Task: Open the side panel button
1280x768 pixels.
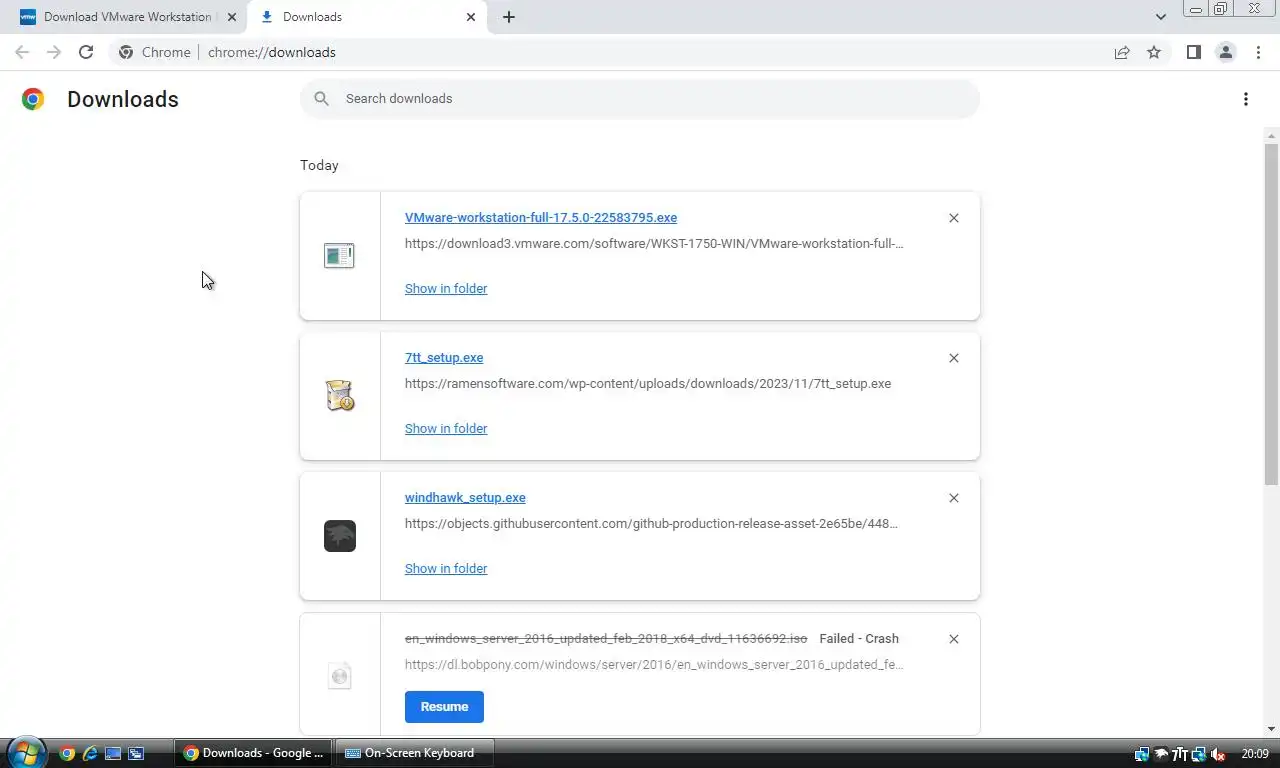Action: pos(1193,52)
